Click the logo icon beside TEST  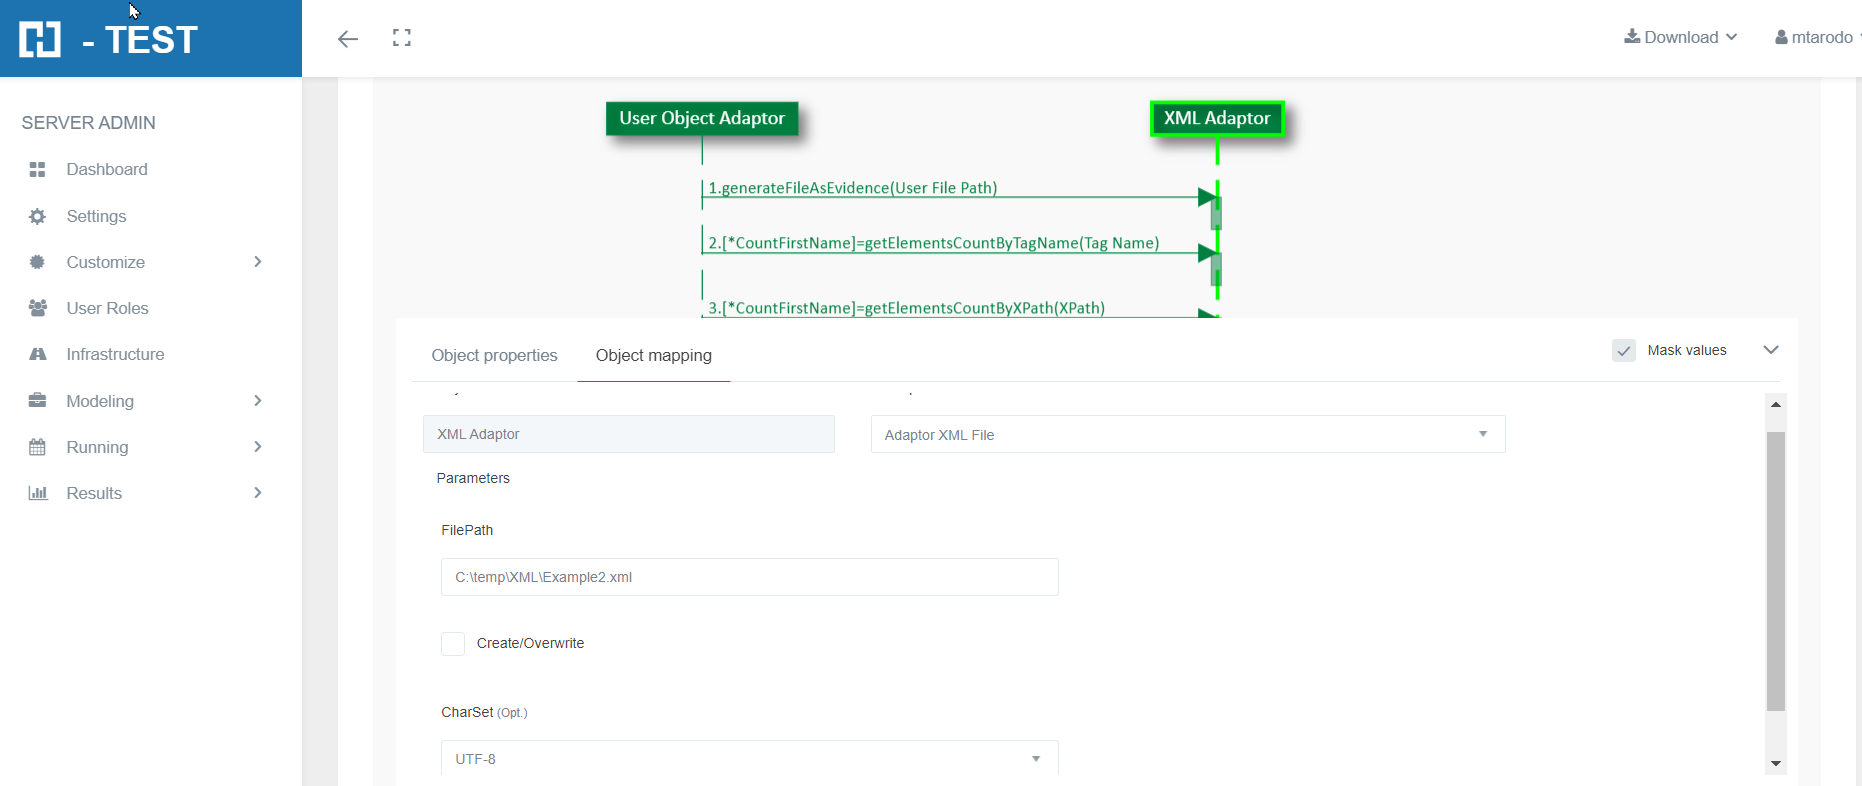point(40,39)
